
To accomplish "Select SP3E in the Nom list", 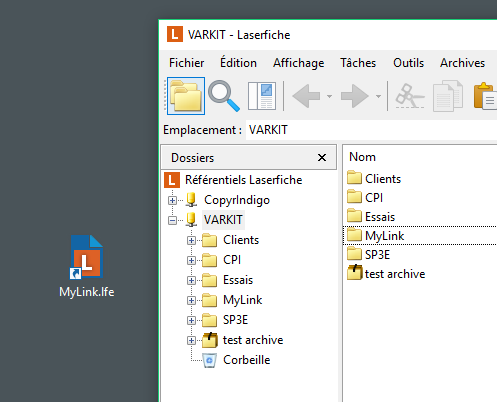I will coord(377,255).
